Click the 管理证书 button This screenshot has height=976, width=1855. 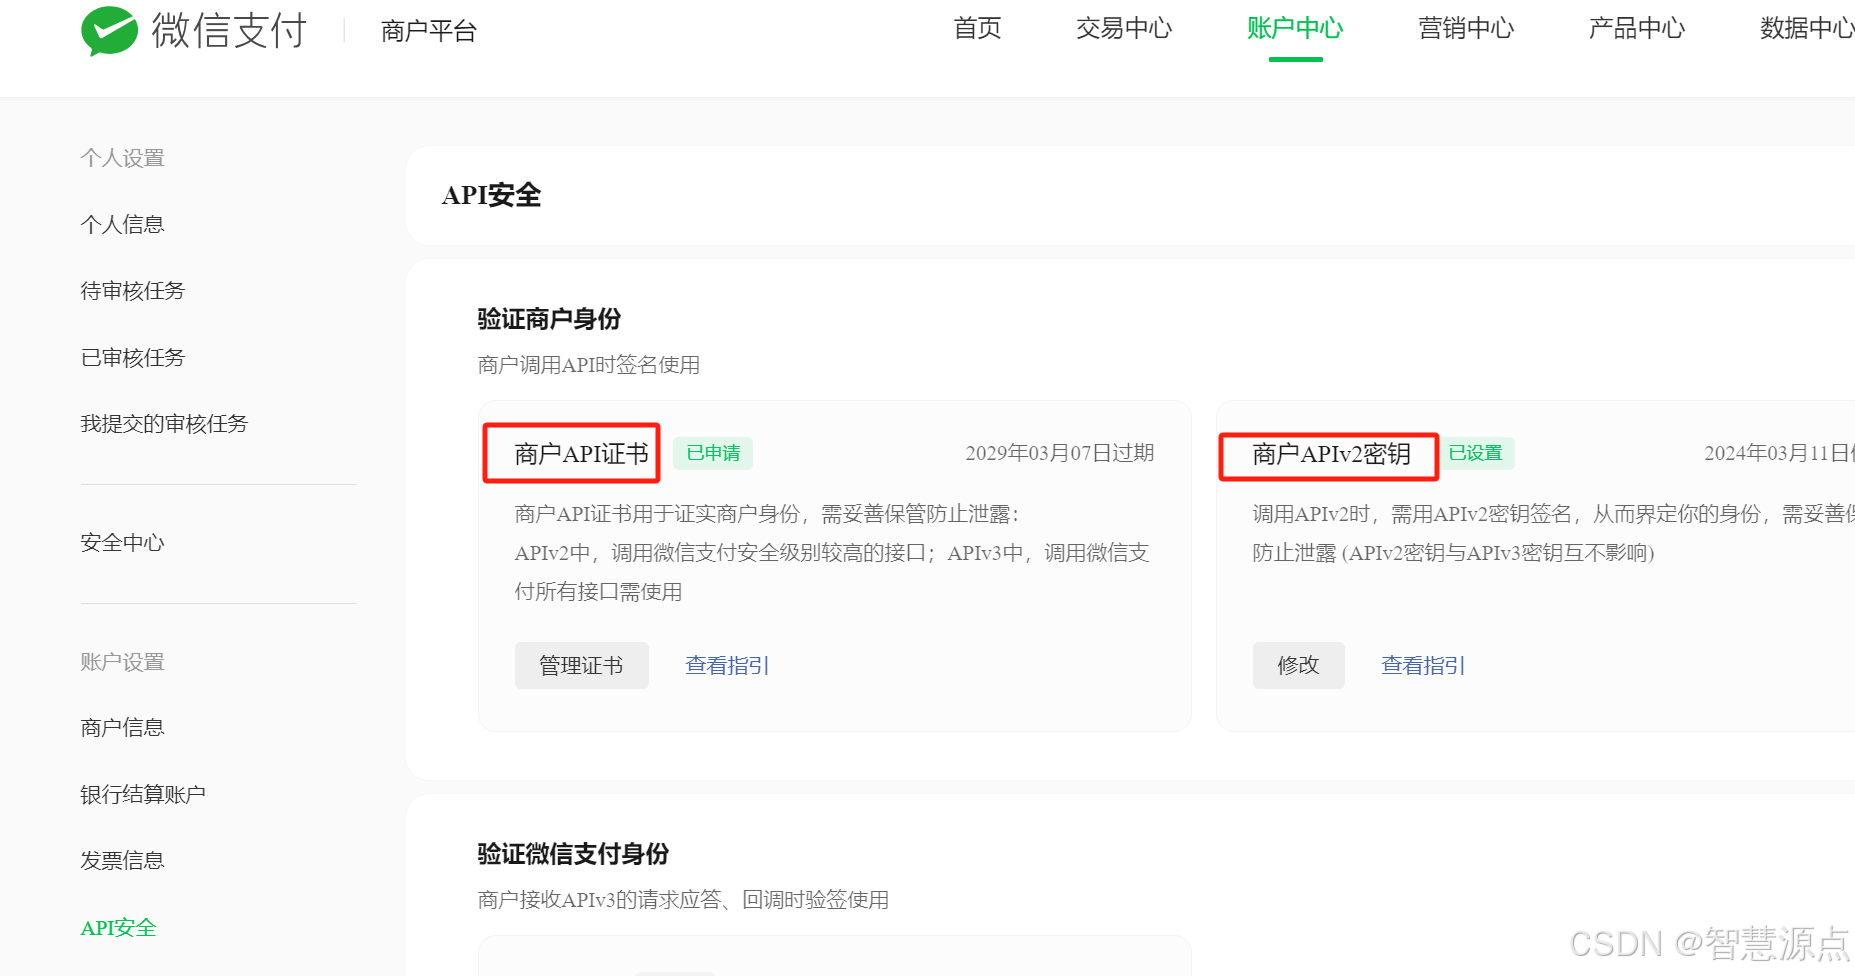(x=581, y=664)
